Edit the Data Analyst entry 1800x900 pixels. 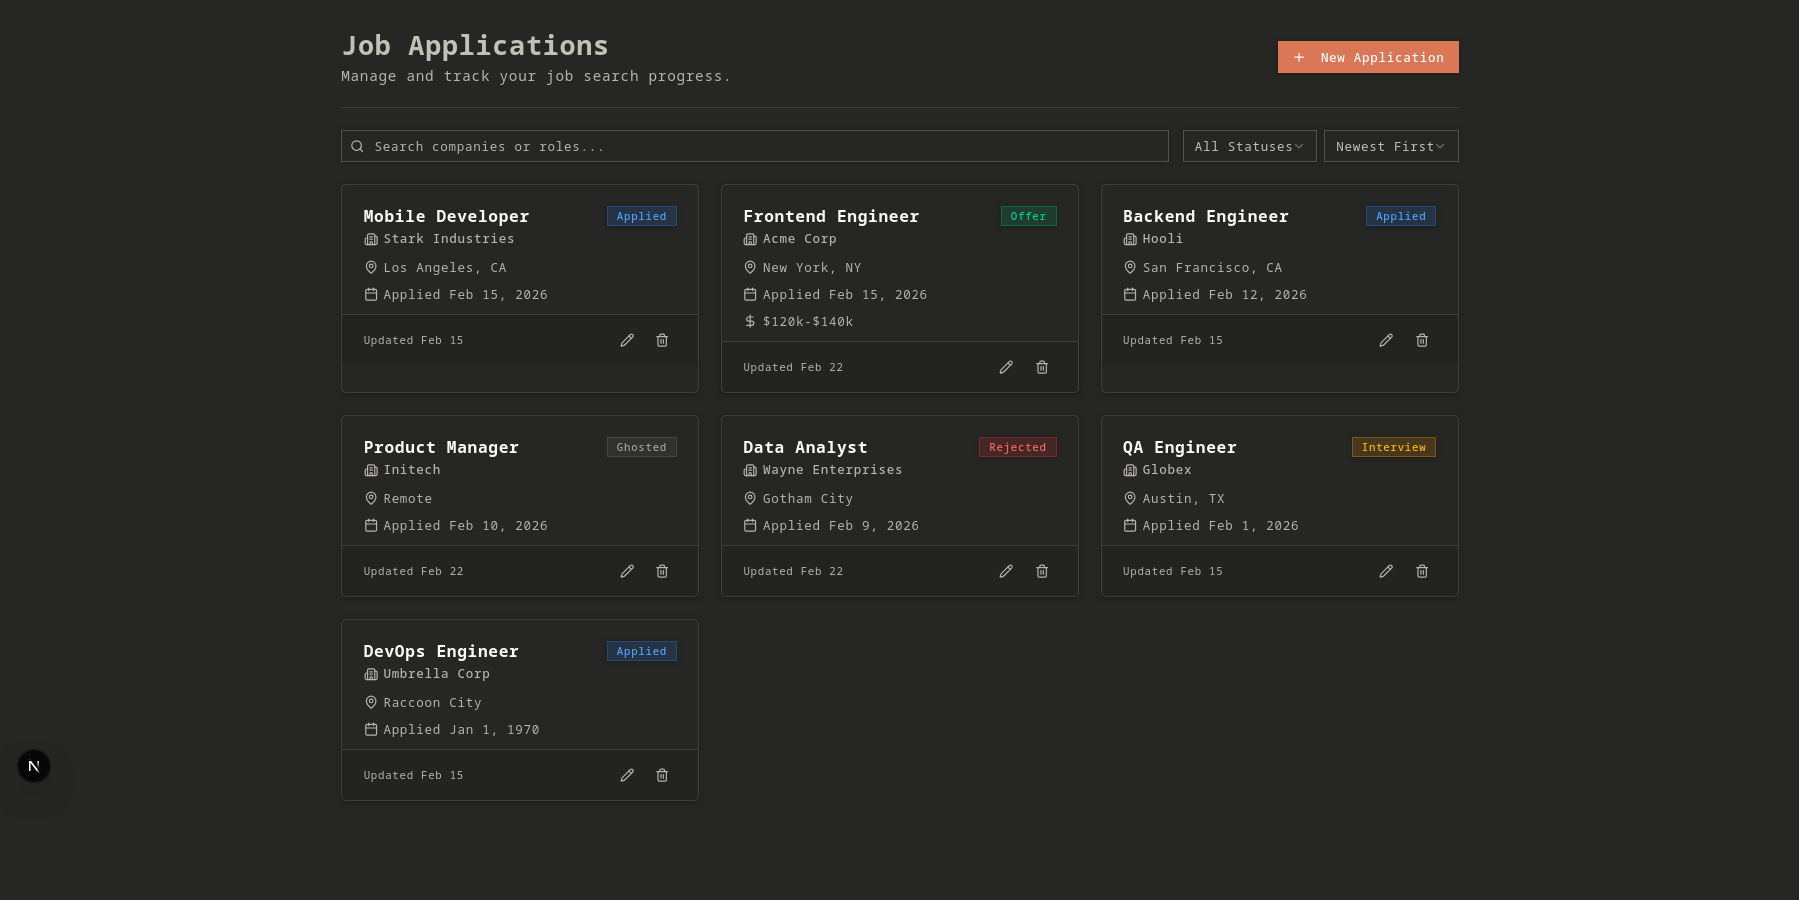[1006, 571]
